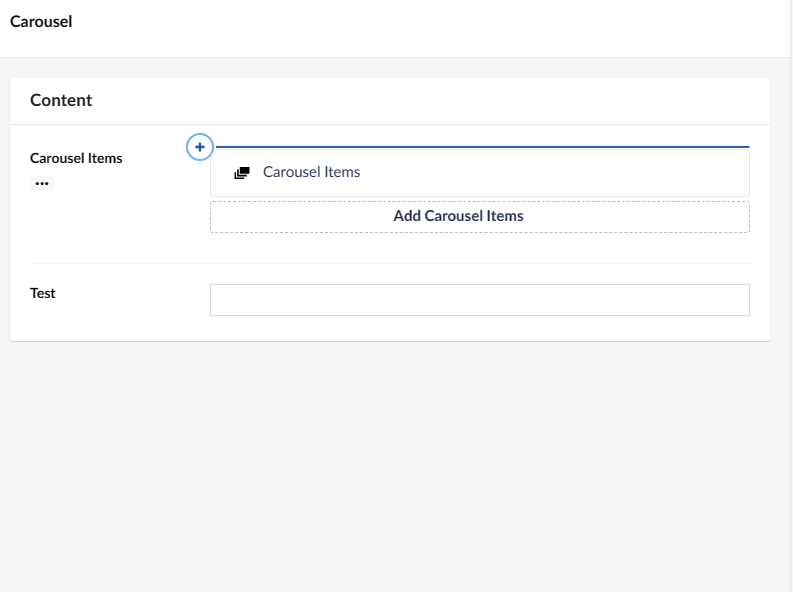The image size is (793, 592).
Task: Select the Content group header
Action: click(61, 100)
